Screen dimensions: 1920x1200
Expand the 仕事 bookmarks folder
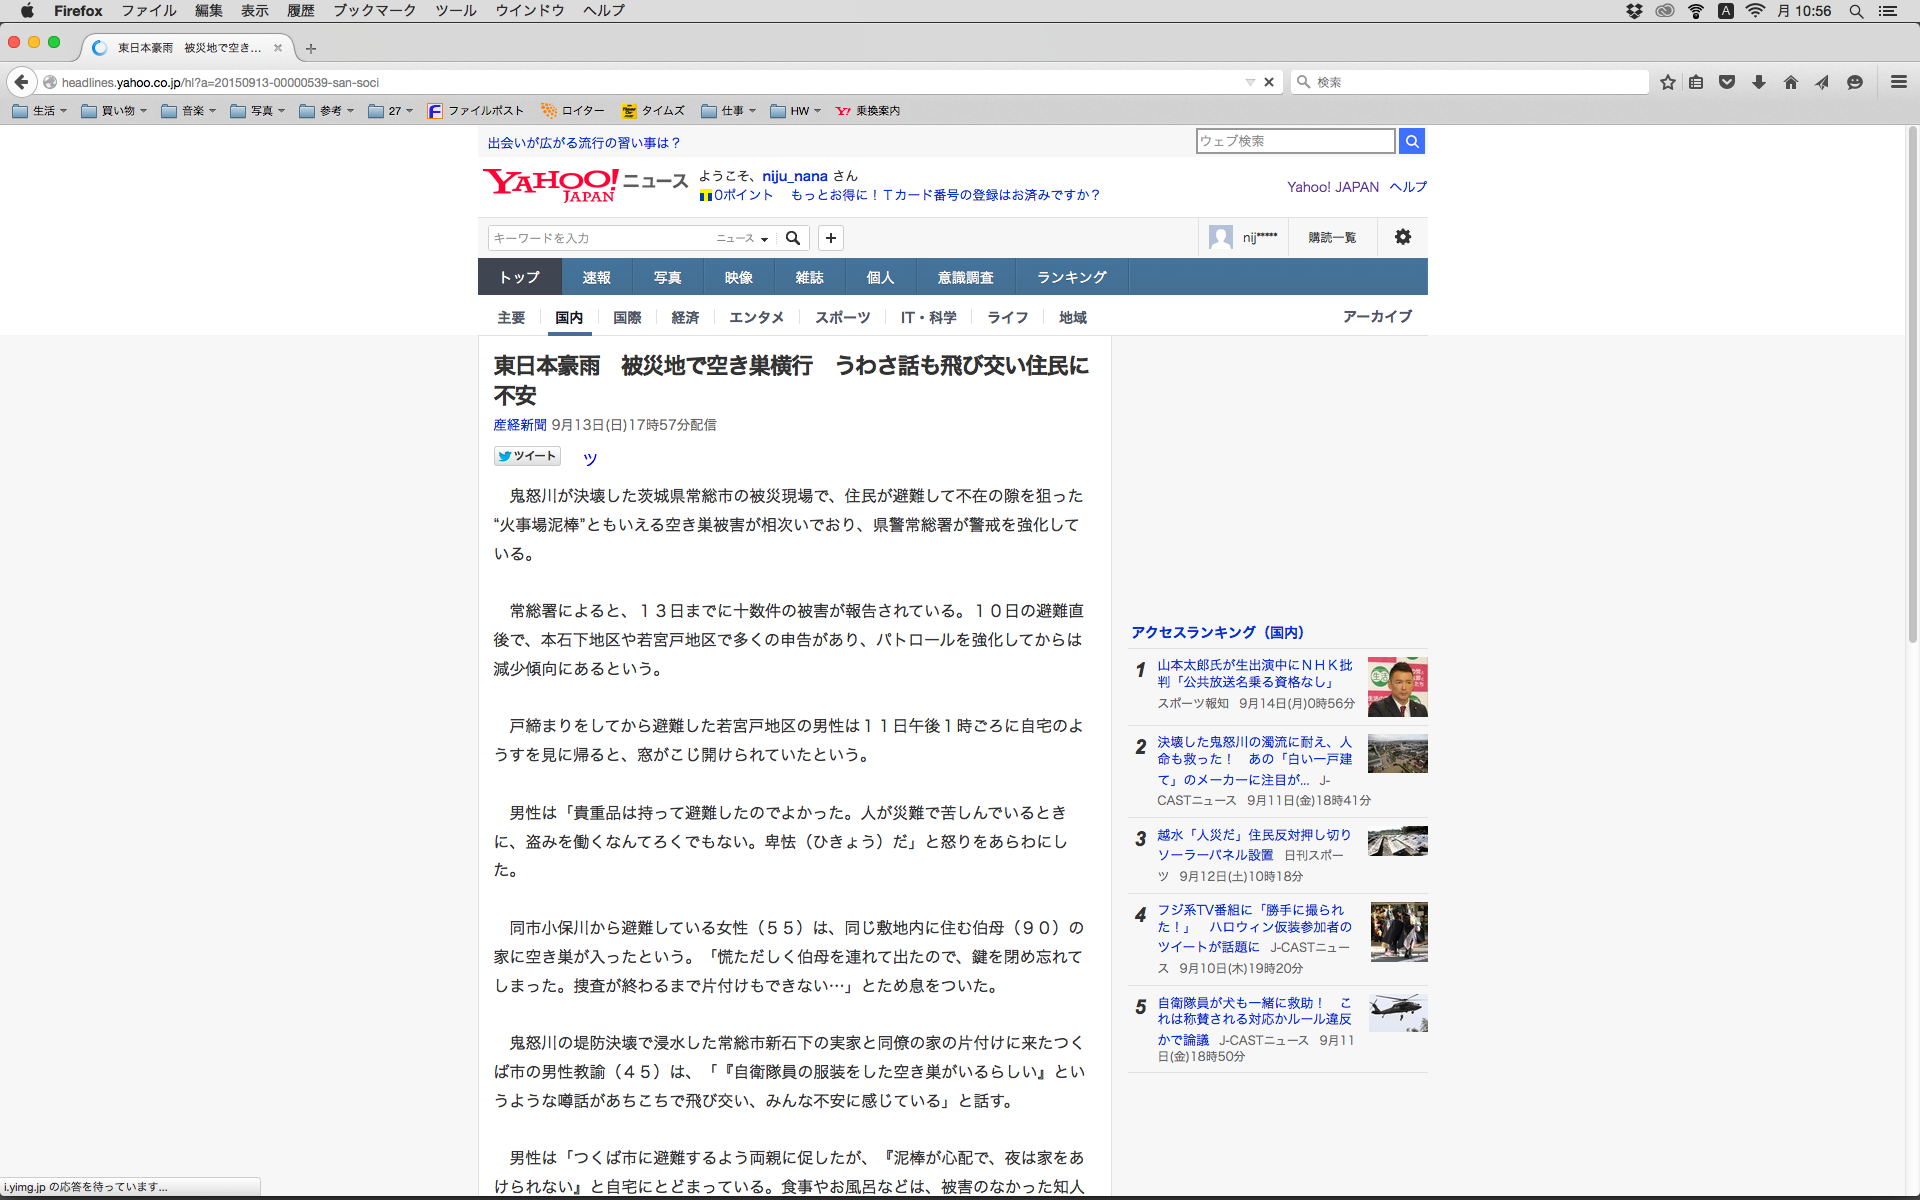tap(728, 111)
